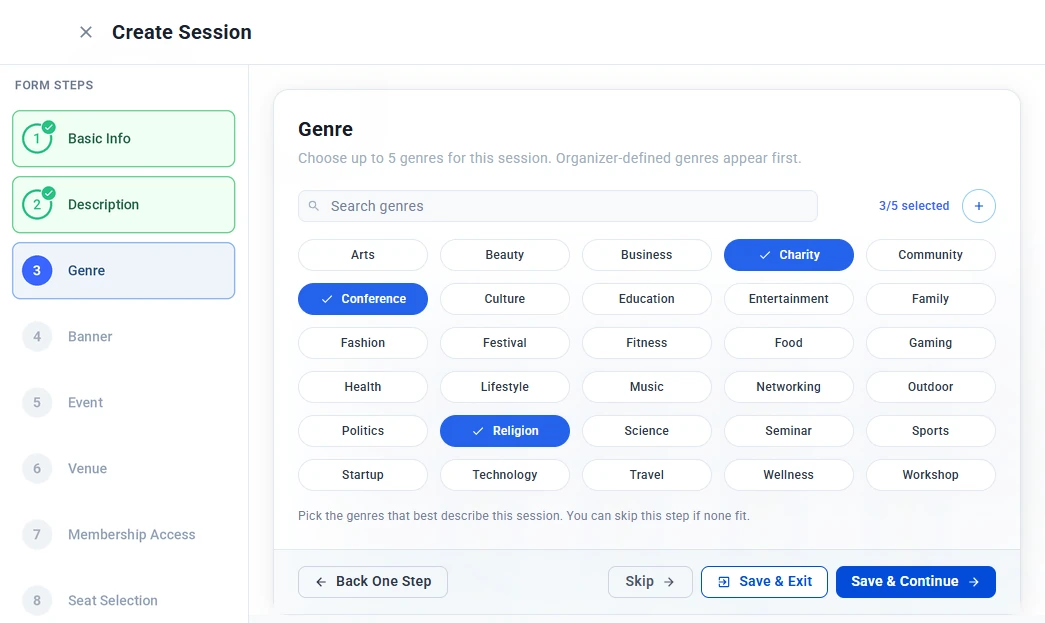Add the Wellness genre

[788, 474]
